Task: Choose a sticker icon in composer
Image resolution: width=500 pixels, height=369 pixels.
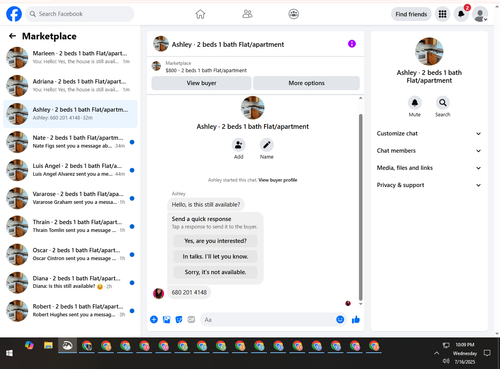Action: coord(179,320)
